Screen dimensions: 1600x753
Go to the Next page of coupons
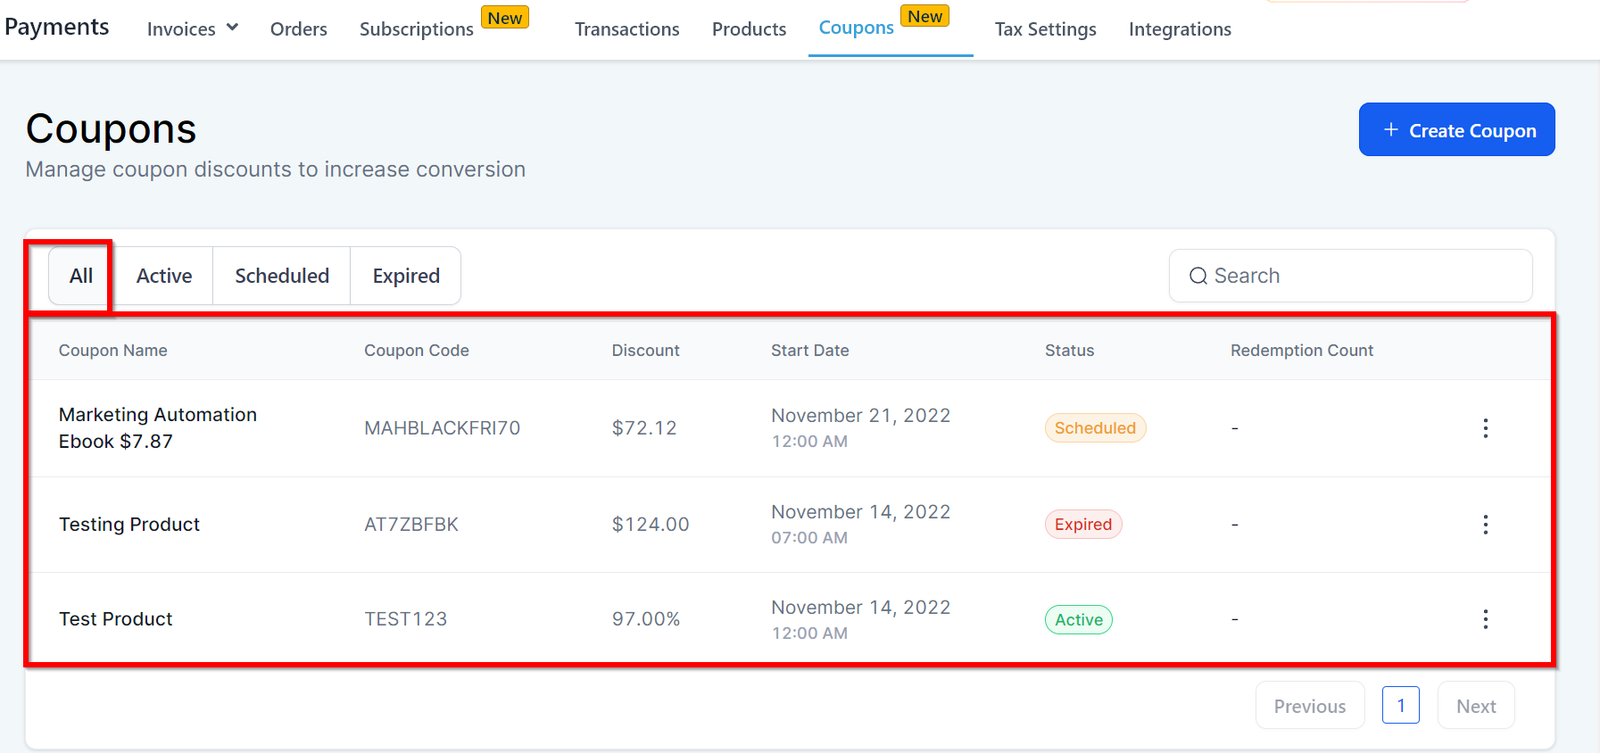1476,706
